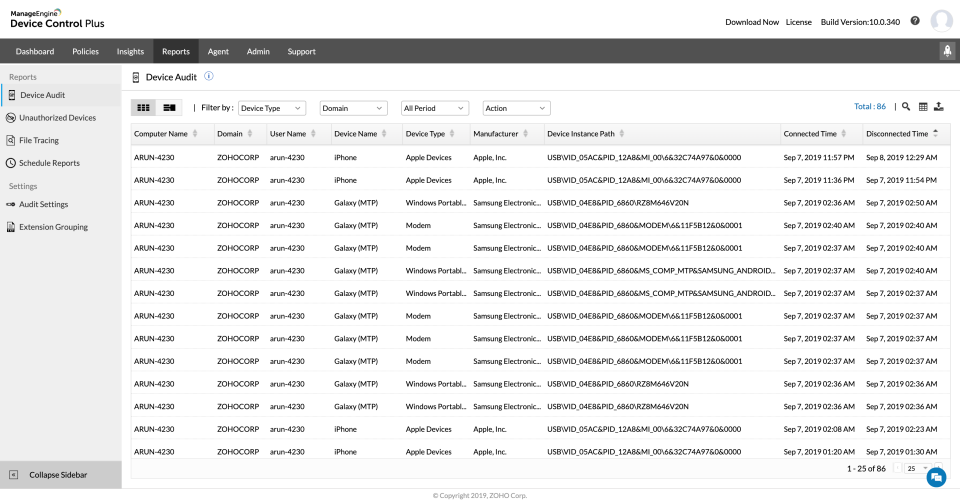Open the column chooser icon
Image resolution: width=960 pixels, height=502 pixels.
click(923, 107)
